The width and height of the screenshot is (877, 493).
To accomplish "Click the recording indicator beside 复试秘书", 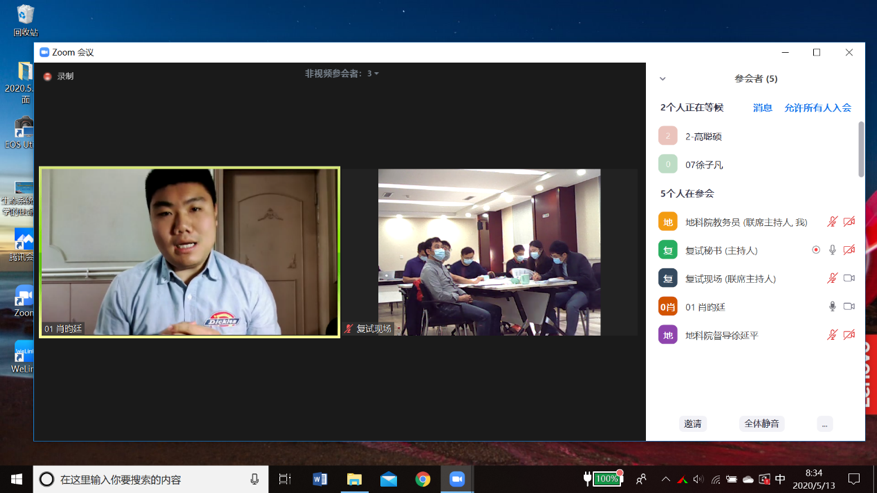I will [816, 250].
